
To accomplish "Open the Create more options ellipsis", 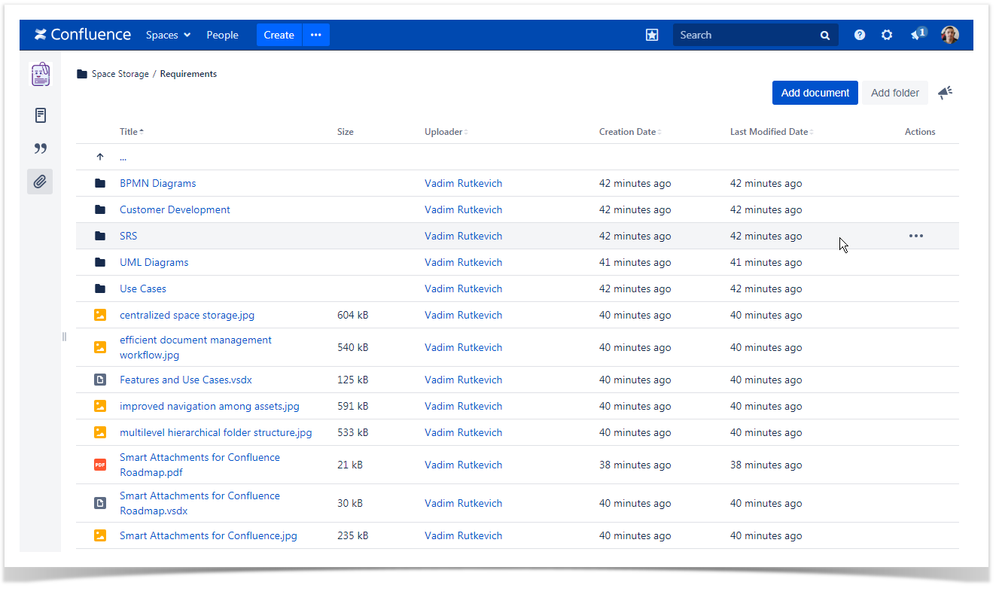I will pos(316,35).
